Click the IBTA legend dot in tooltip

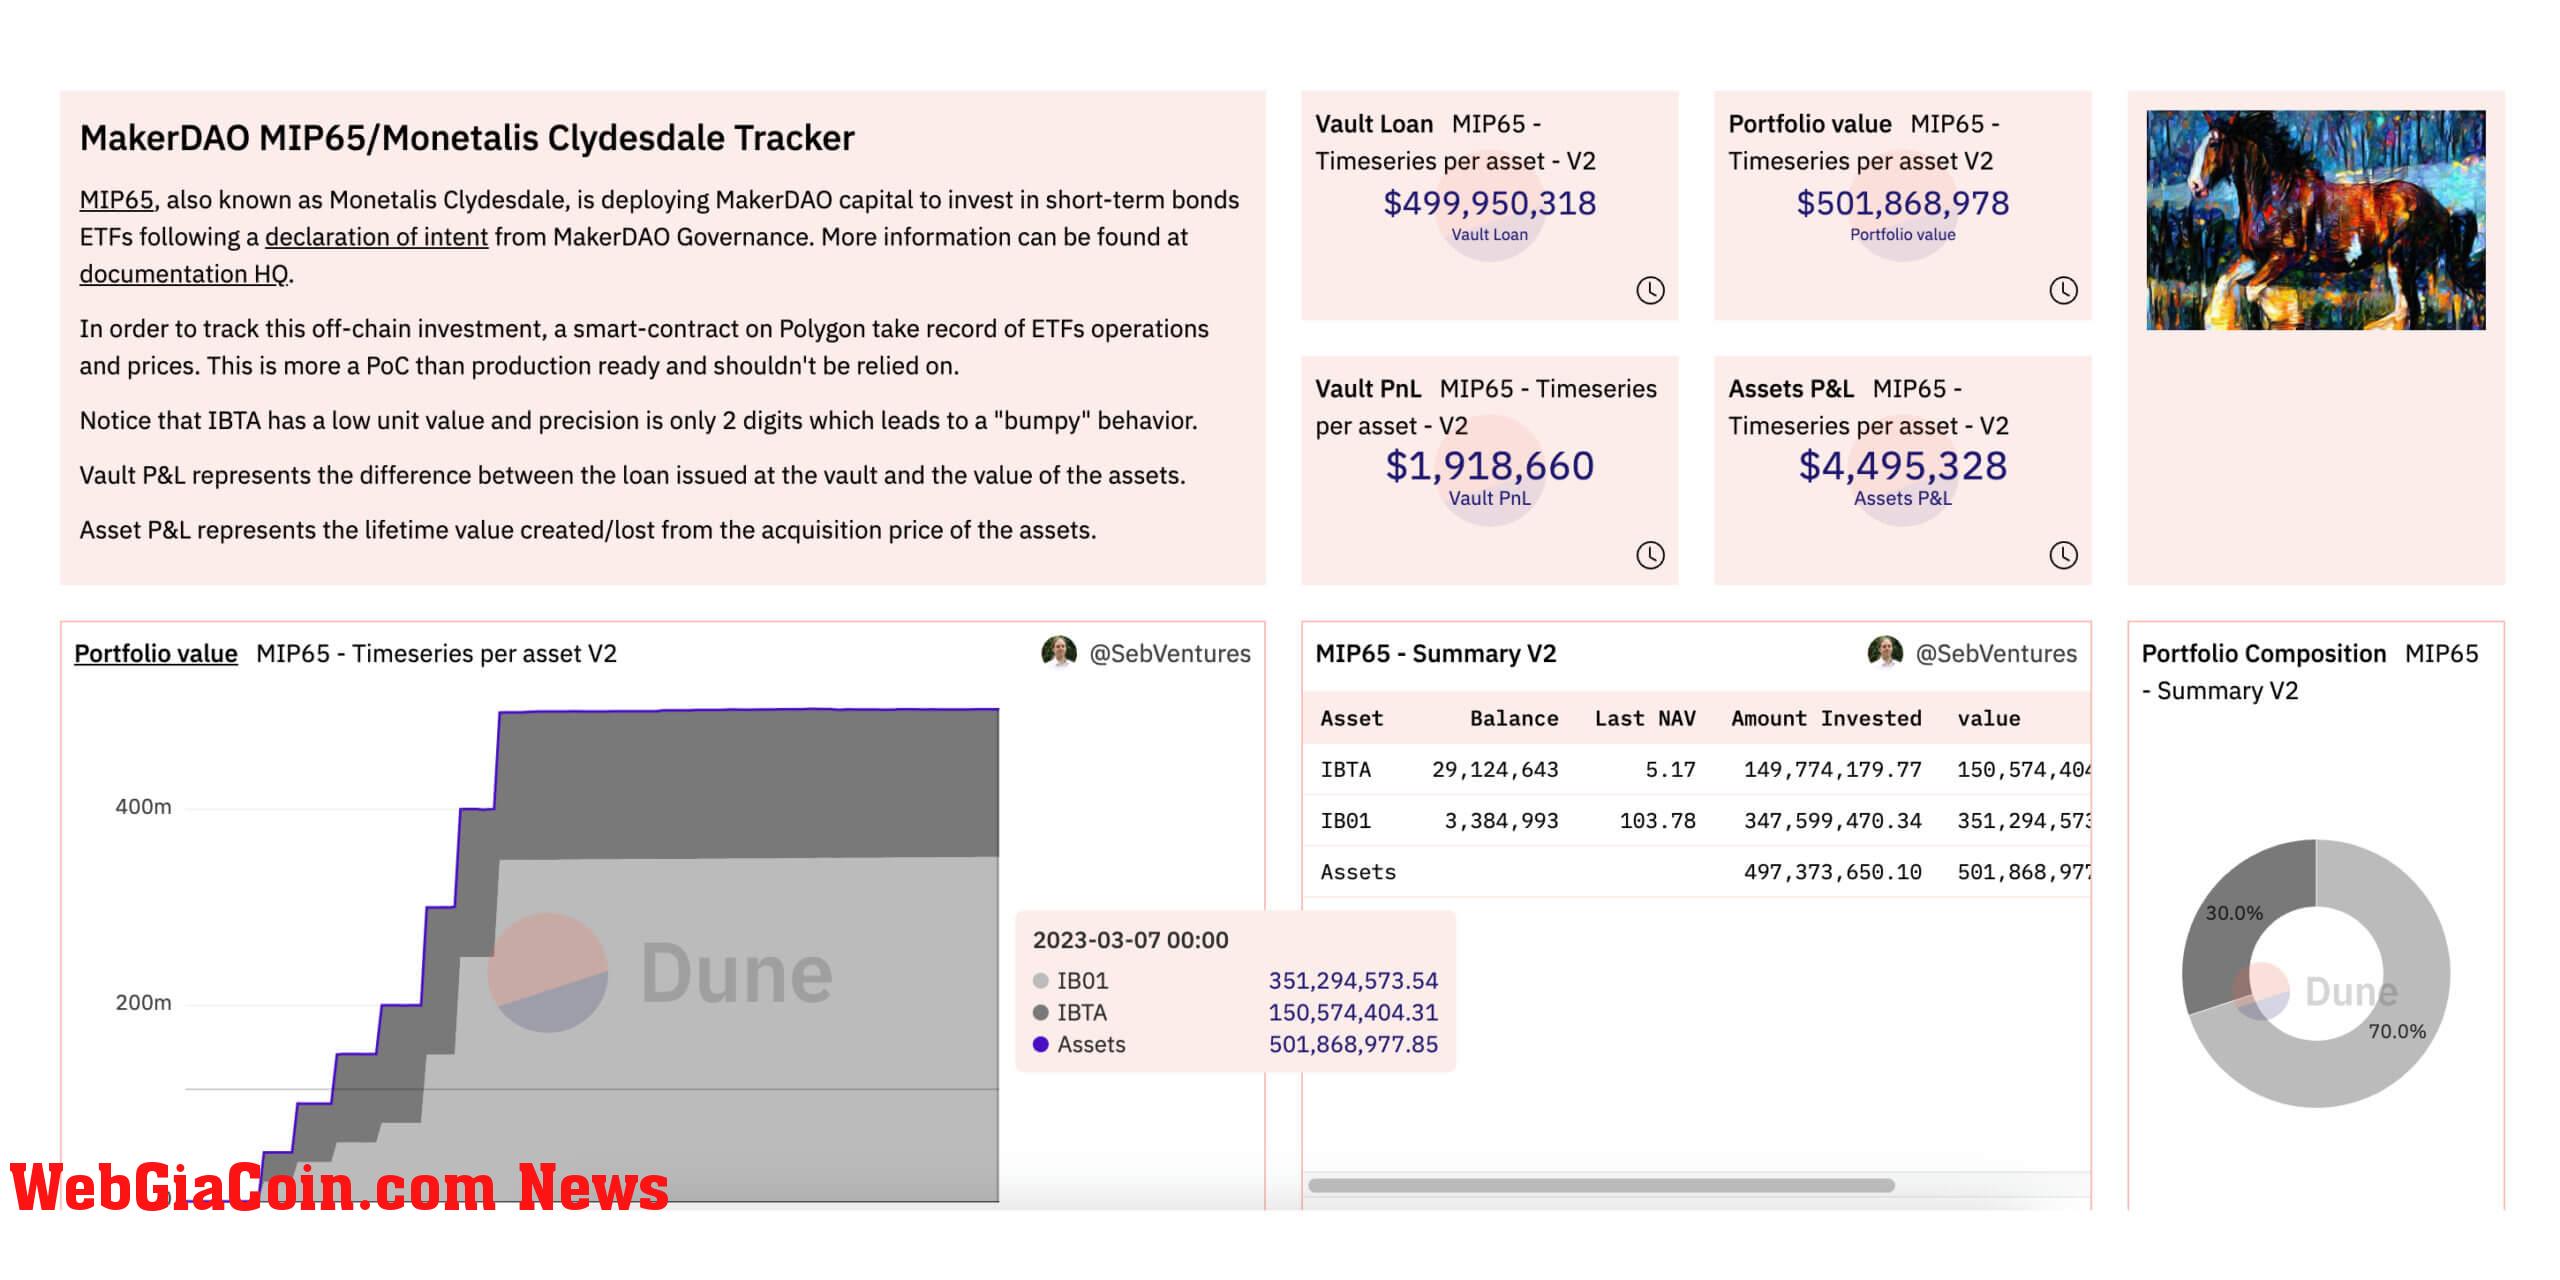(x=1040, y=1013)
